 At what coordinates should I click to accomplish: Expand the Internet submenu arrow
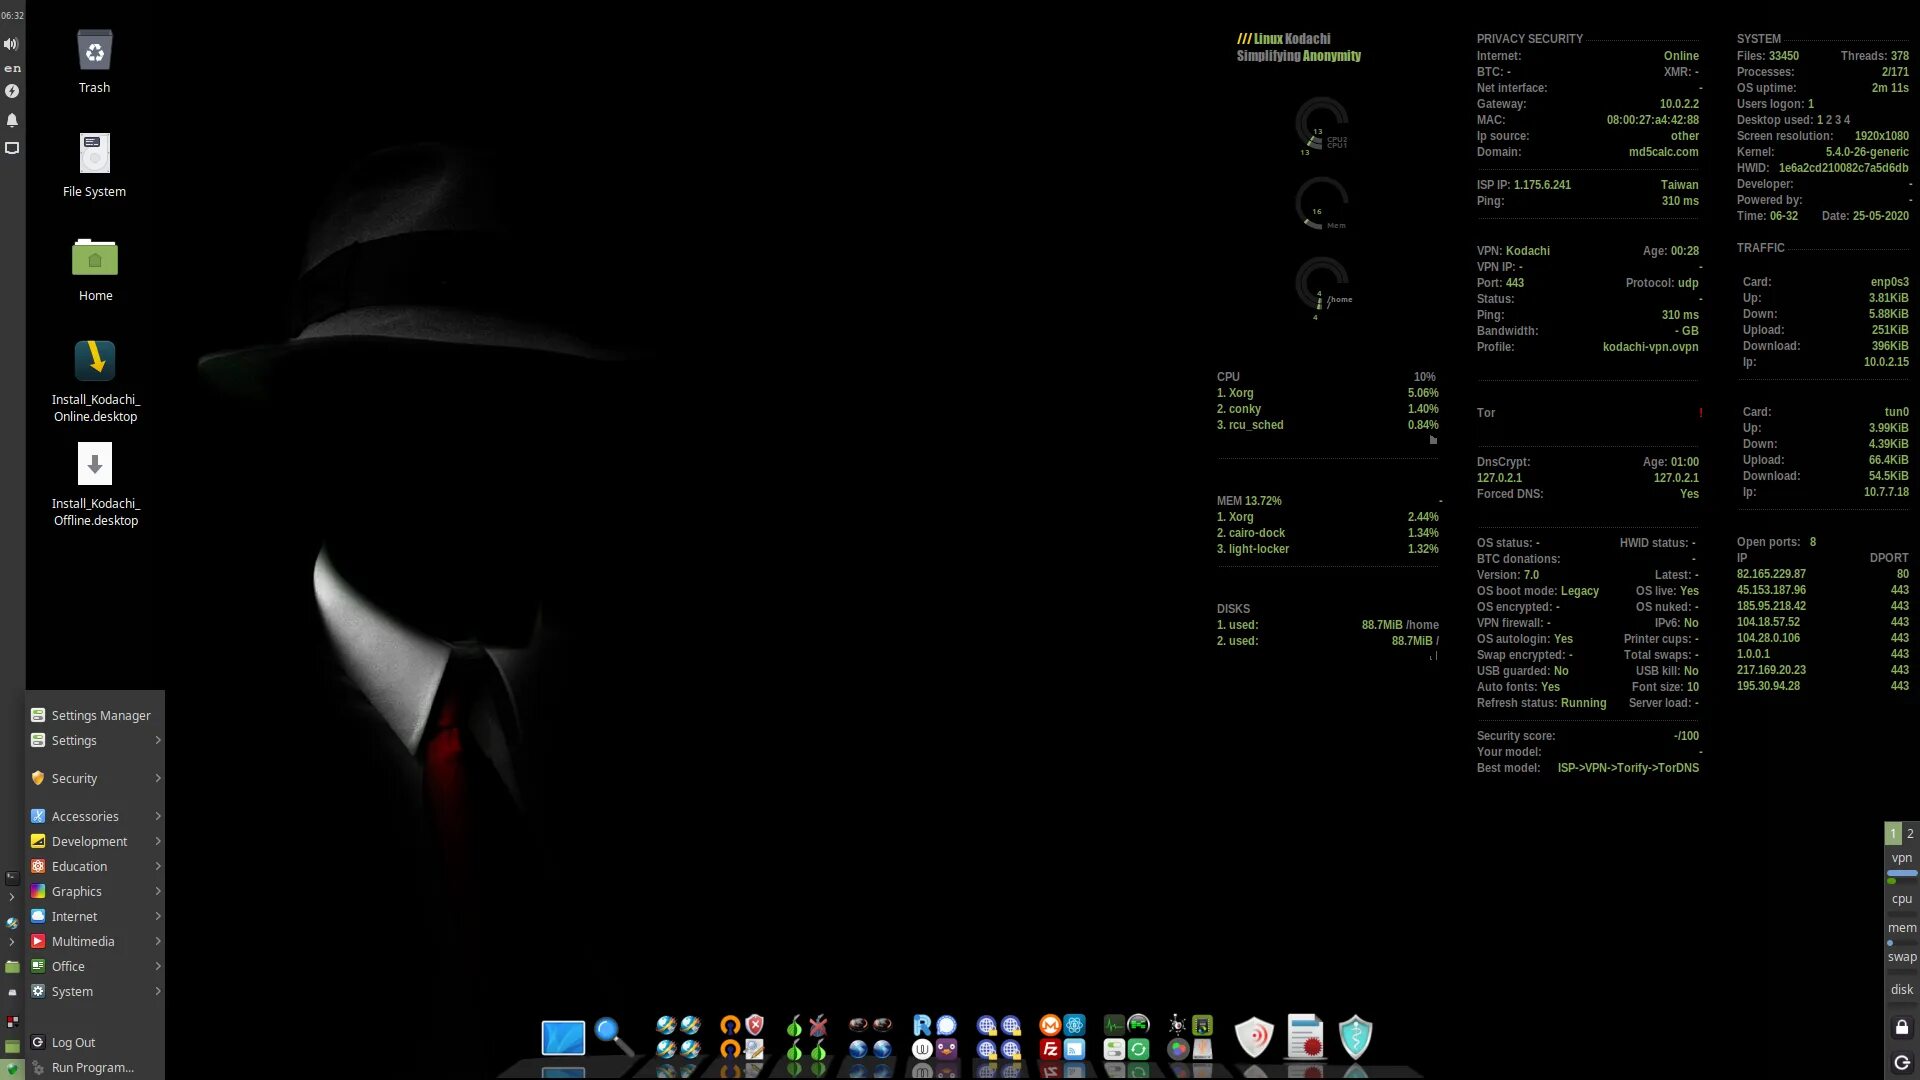[157, 915]
